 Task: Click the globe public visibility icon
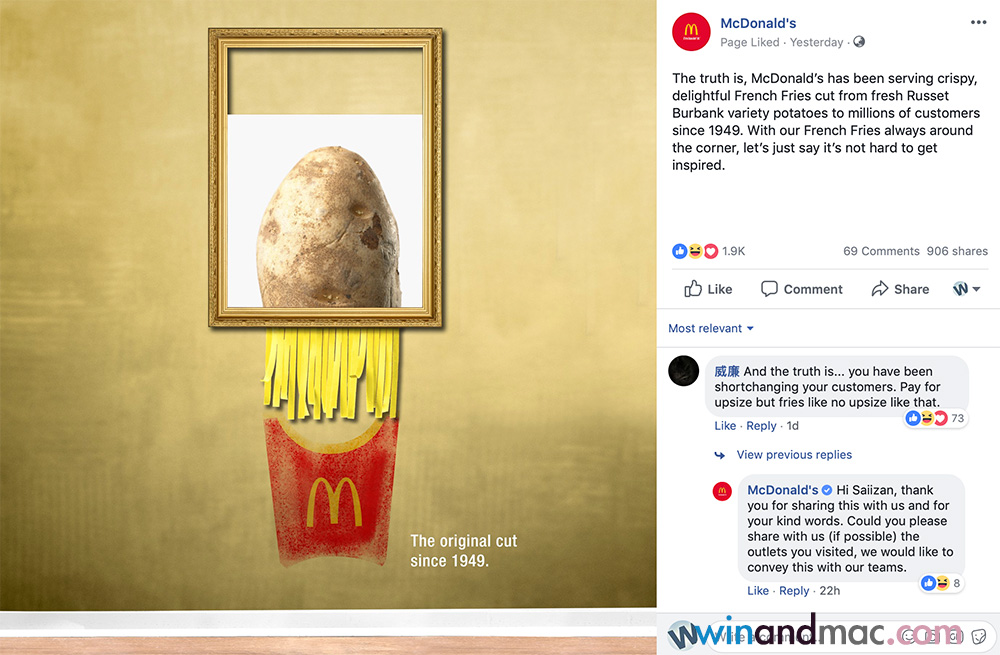click(x=859, y=41)
